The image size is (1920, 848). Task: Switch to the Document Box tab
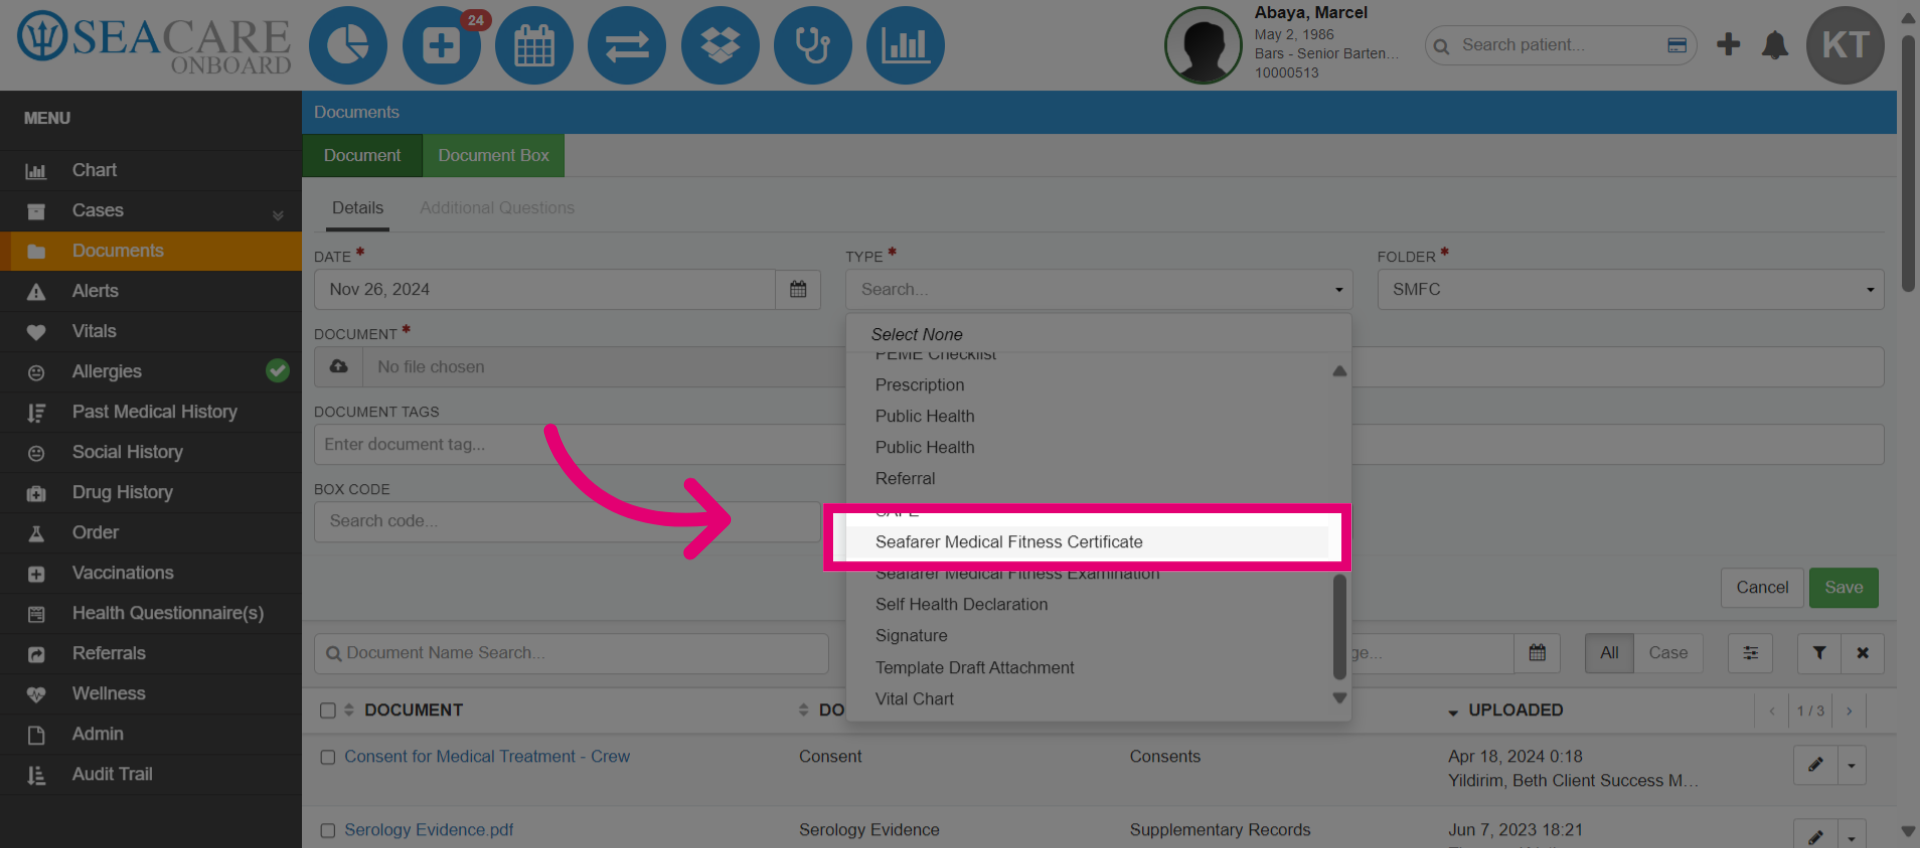pyautogui.click(x=493, y=156)
